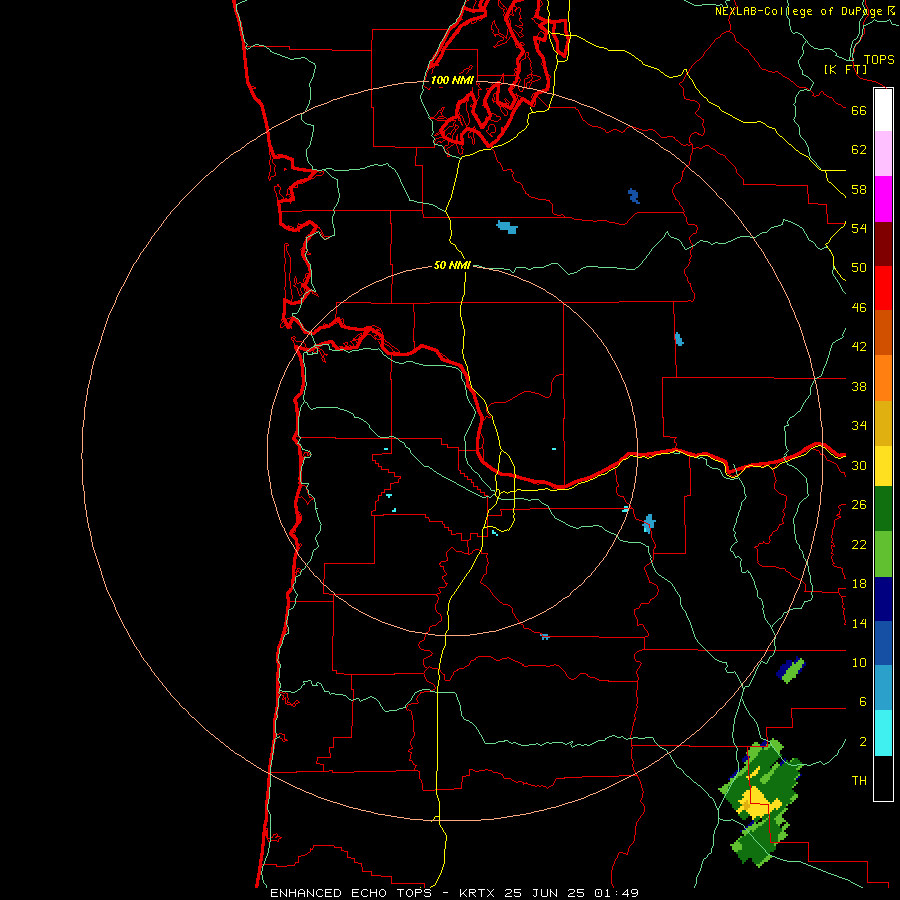This screenshot has width=900, height=900.
Task: Click the "[K FT]" units label
Action: 845,69
